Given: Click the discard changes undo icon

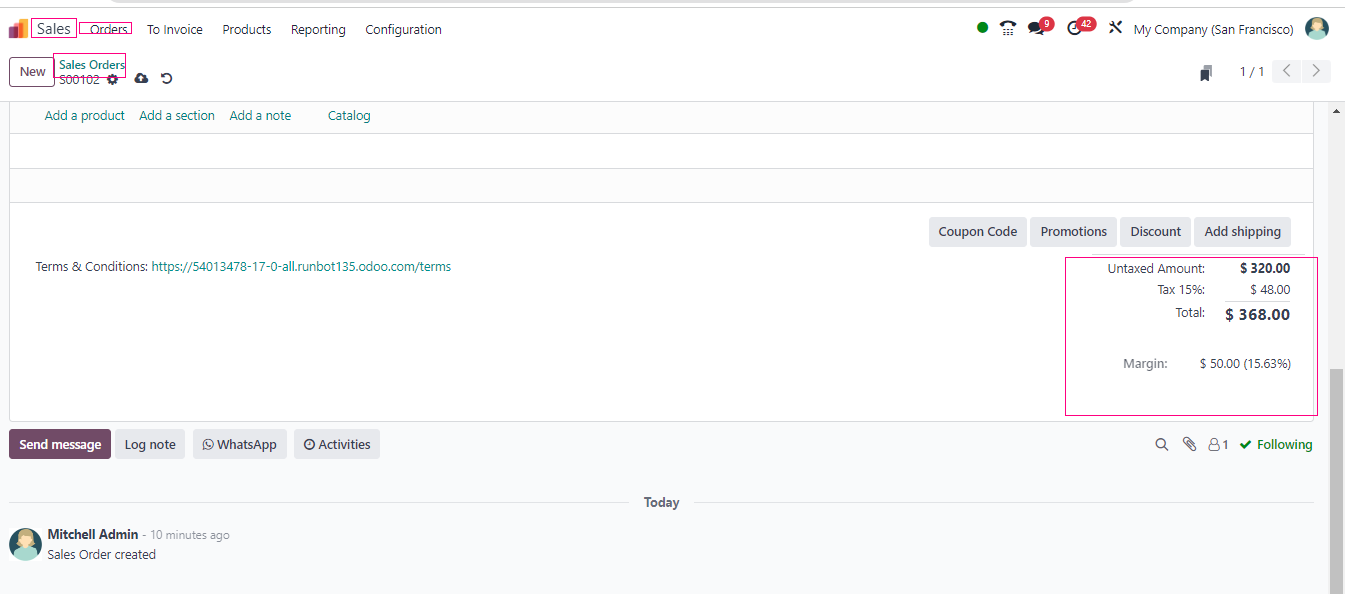Looking at the screenshot, I should [x=167, y=79].
